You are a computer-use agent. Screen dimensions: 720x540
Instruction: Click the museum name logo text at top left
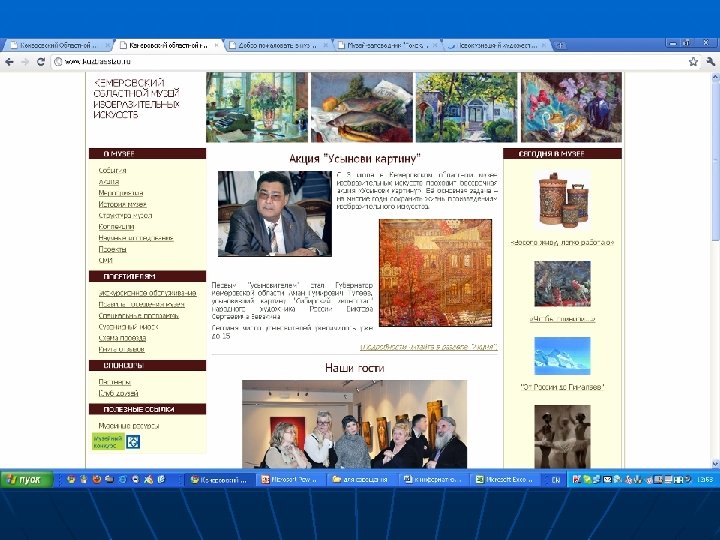[136, 98]
